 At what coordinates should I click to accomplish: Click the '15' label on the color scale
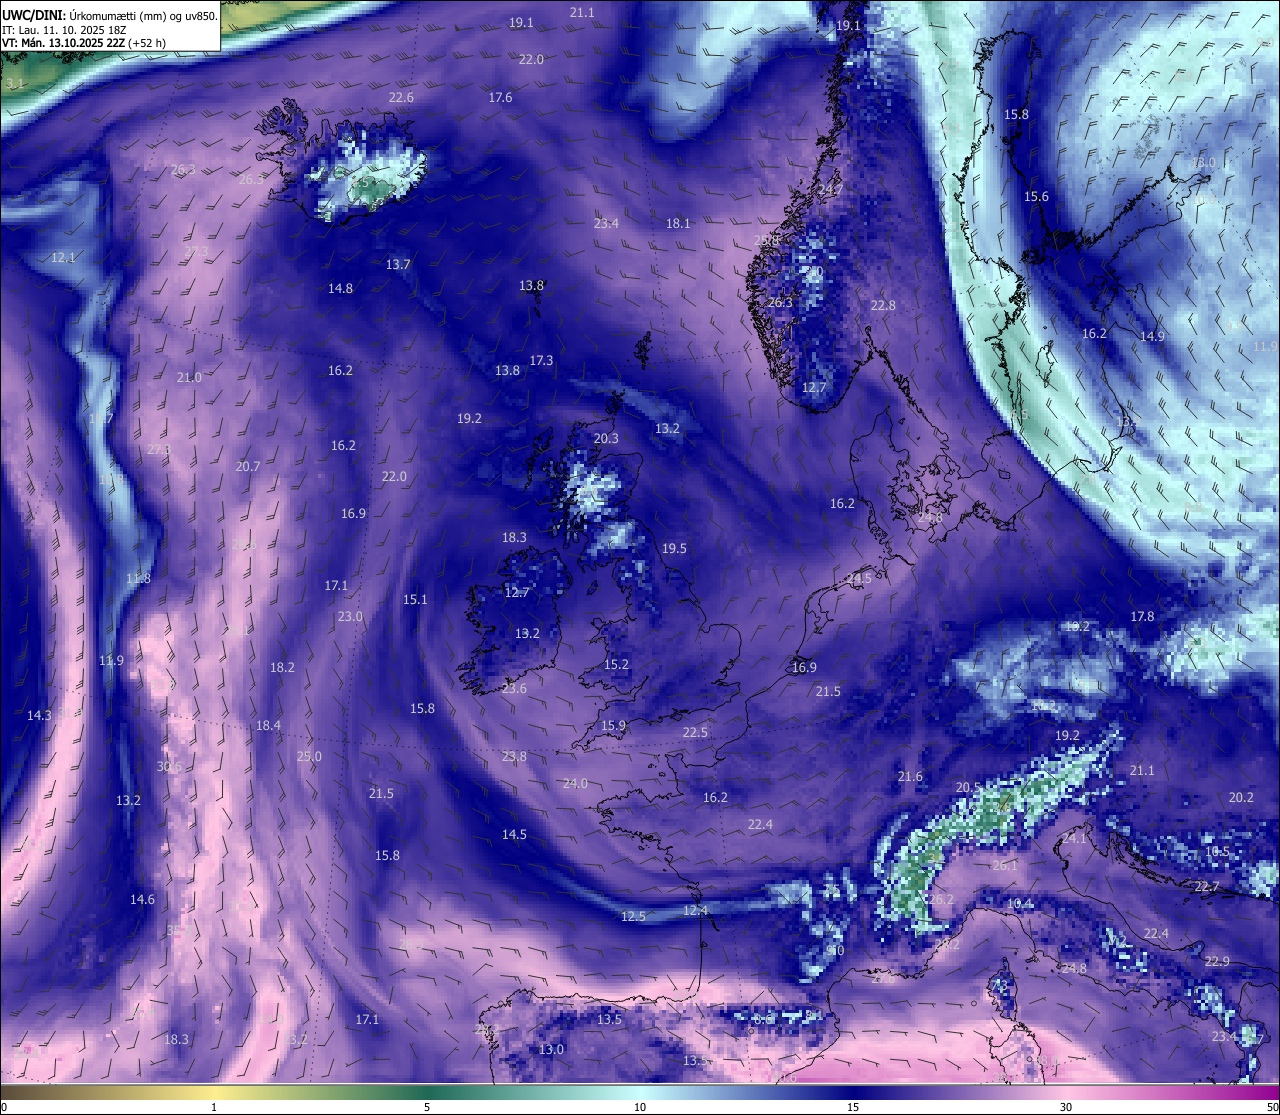click(x=853, y=1107)
